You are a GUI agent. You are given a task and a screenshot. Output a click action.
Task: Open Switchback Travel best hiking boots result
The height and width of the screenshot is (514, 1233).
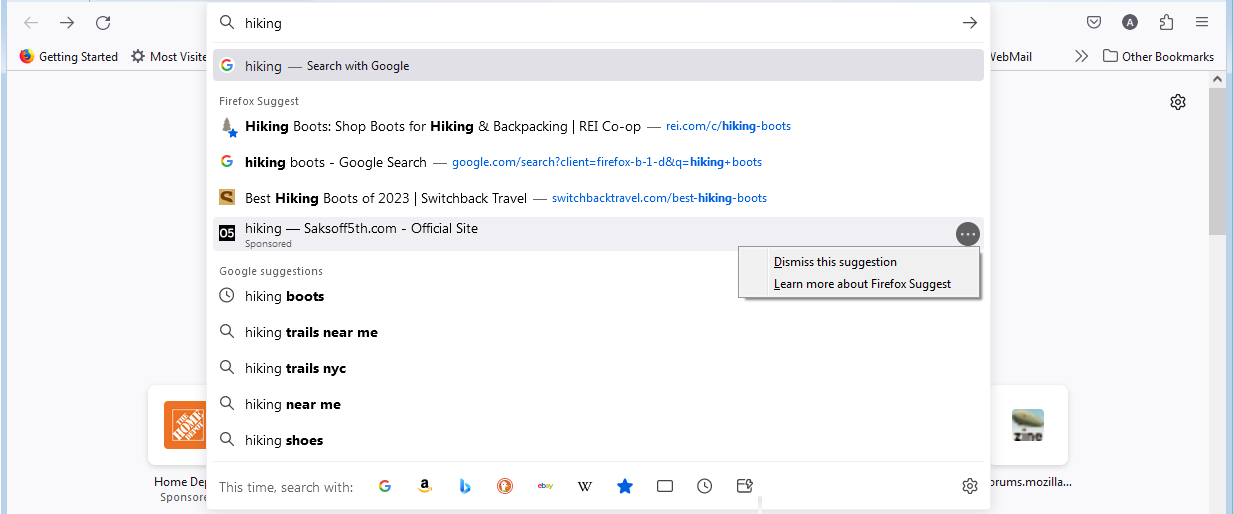[598, 198]
